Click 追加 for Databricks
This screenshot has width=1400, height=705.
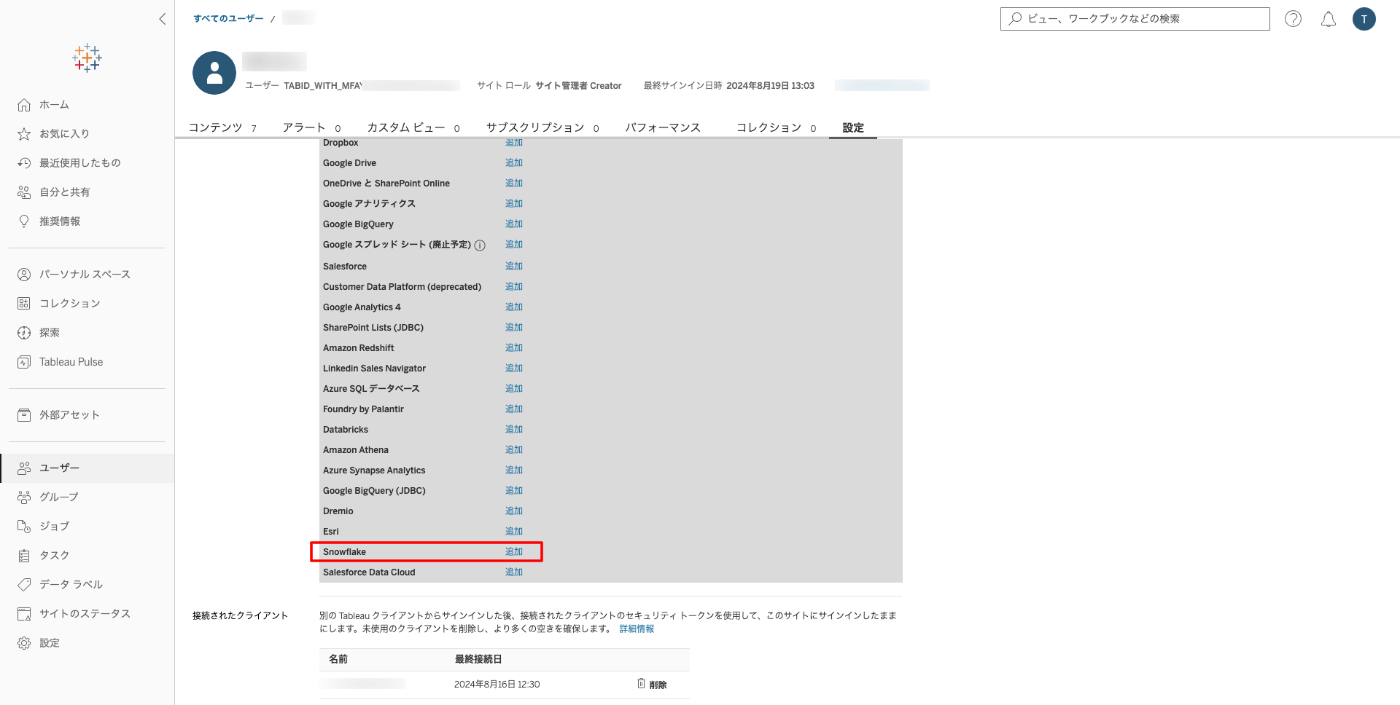pos(514,429)
